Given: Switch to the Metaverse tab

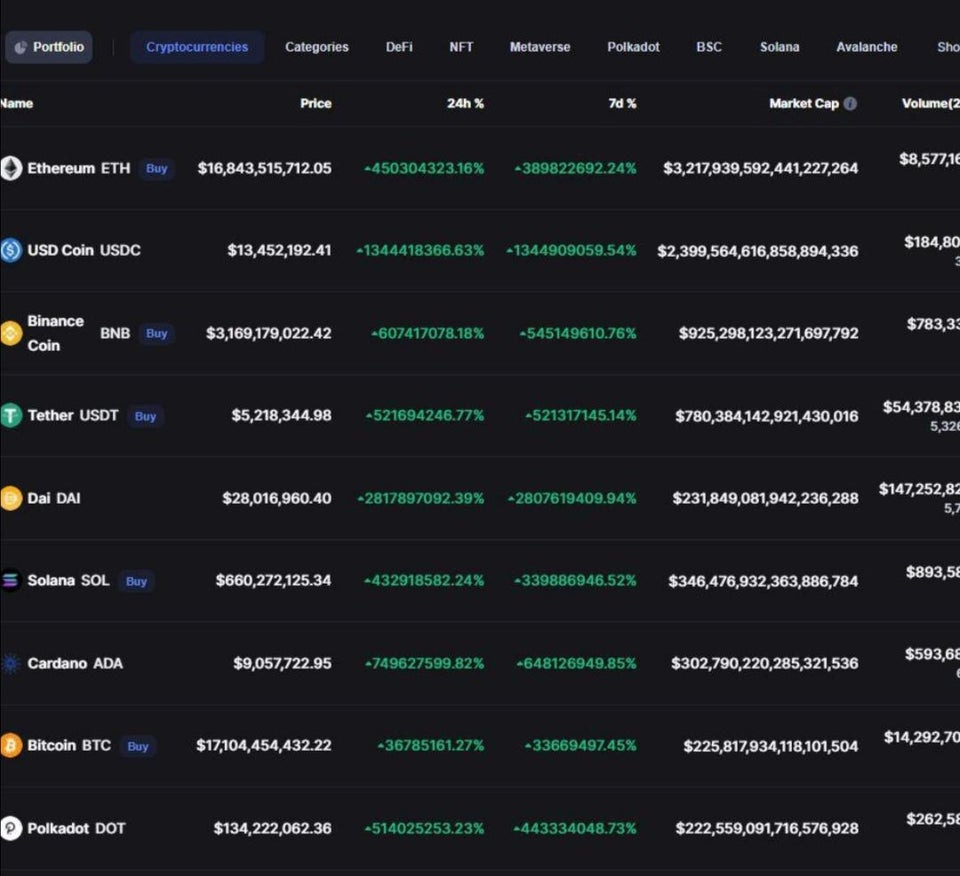Looking at the screenshot, I should click(540, 47).
